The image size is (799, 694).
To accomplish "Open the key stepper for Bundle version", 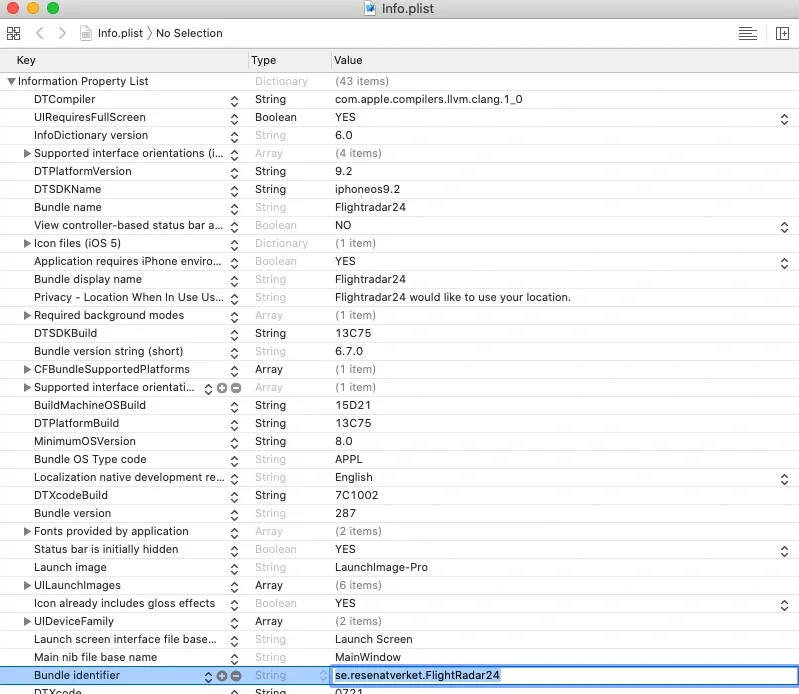I will 234,515.
